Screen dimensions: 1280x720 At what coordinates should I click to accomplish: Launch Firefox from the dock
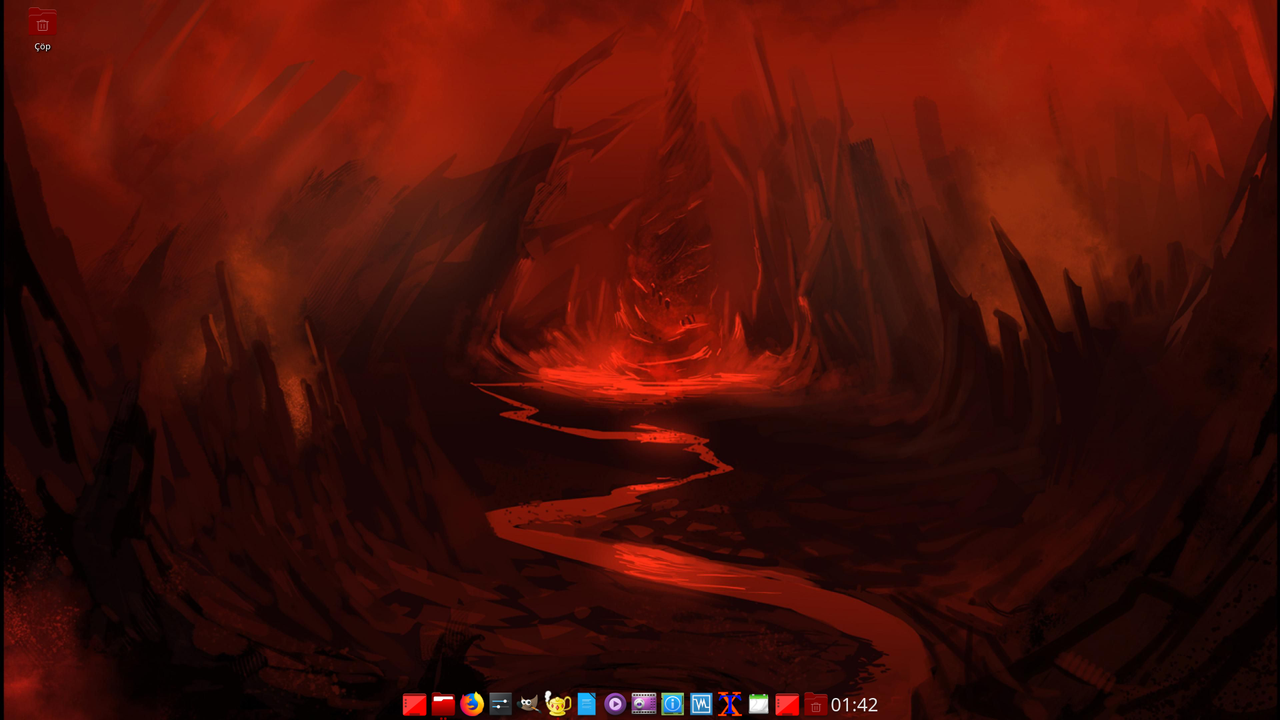pos(472,705)
